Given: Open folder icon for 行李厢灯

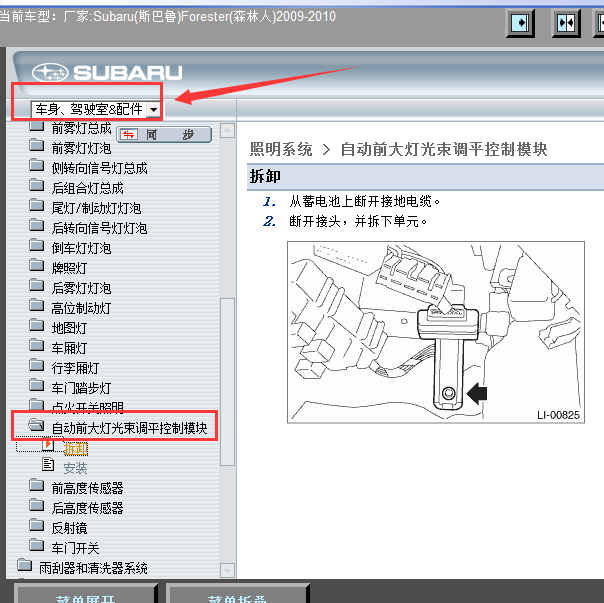Looking at the screenshot, I should [37, 366].
